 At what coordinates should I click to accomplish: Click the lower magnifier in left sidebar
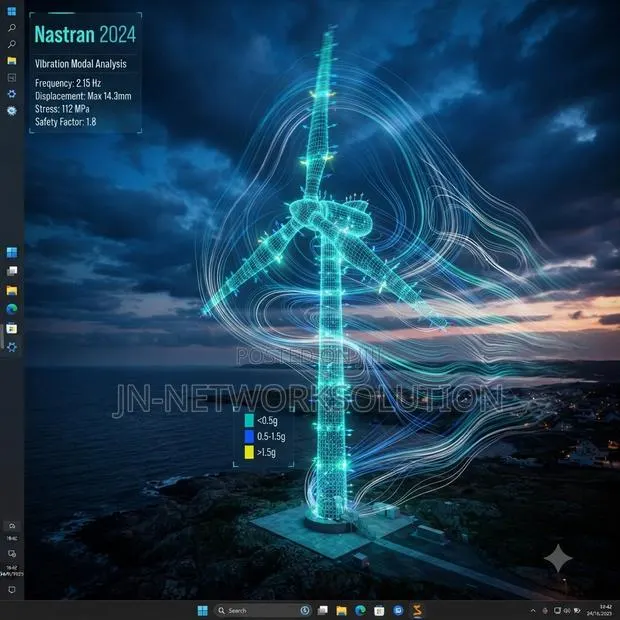click(x=12, y=44)
